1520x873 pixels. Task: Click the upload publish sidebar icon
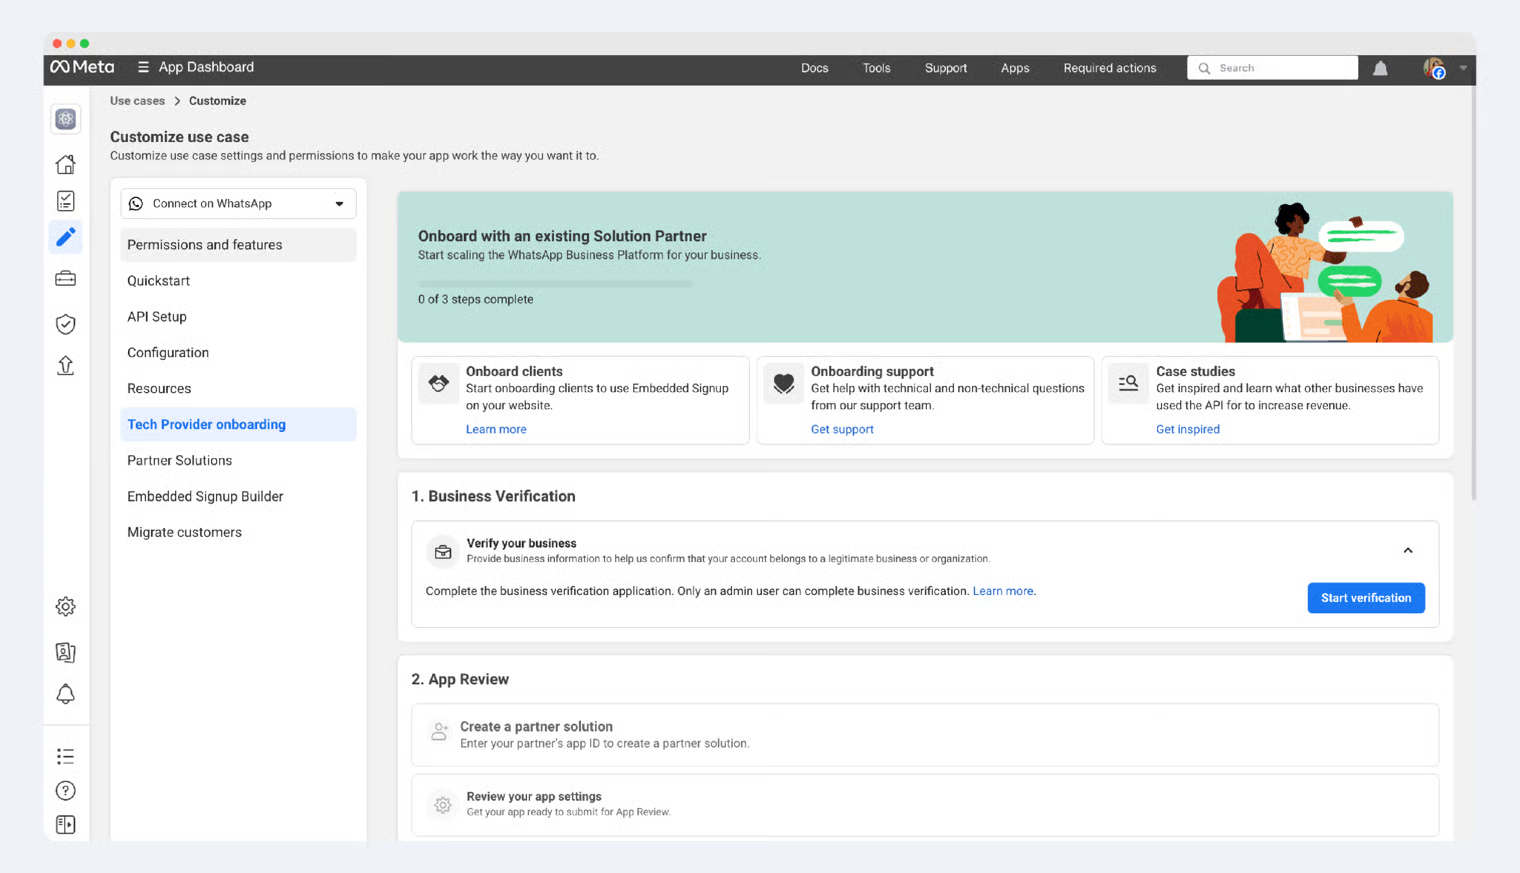[x=66, y=365]
